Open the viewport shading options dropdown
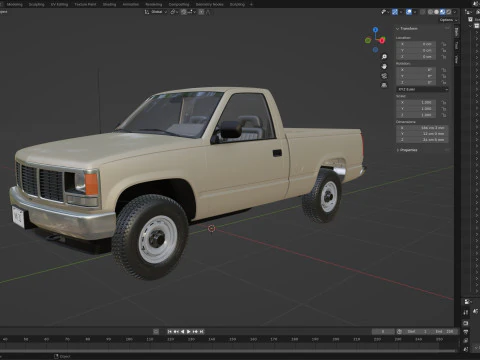 (x=455, y=12)
